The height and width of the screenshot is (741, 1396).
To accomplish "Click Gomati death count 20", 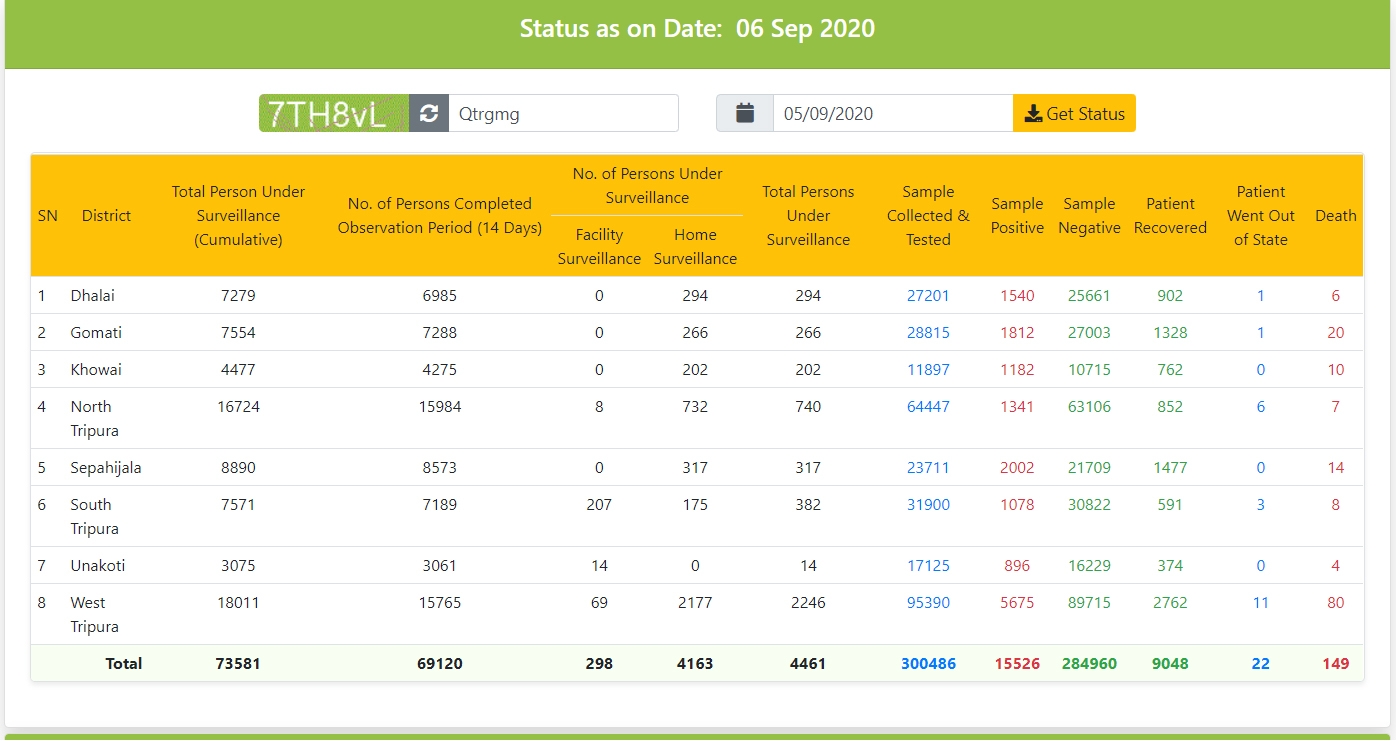I will tap(1336, 333).
